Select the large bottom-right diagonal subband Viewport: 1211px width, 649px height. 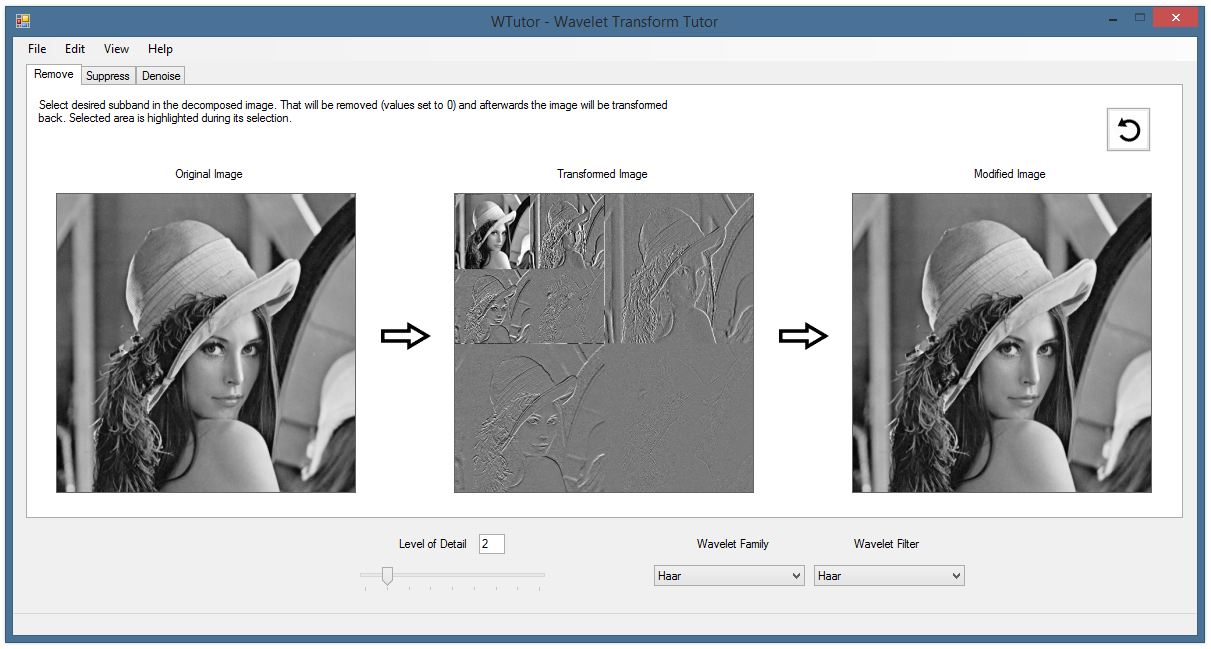679,418
